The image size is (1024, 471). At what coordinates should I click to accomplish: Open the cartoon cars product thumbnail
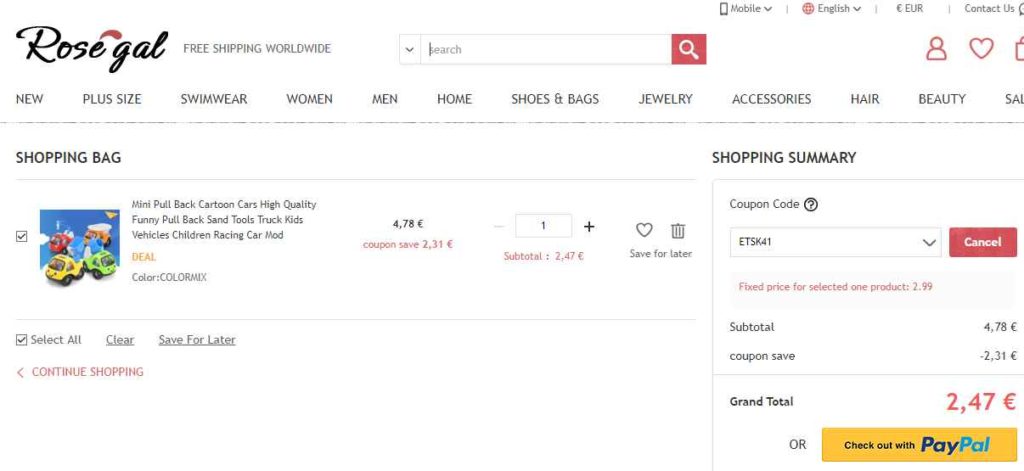click(79, 247)
